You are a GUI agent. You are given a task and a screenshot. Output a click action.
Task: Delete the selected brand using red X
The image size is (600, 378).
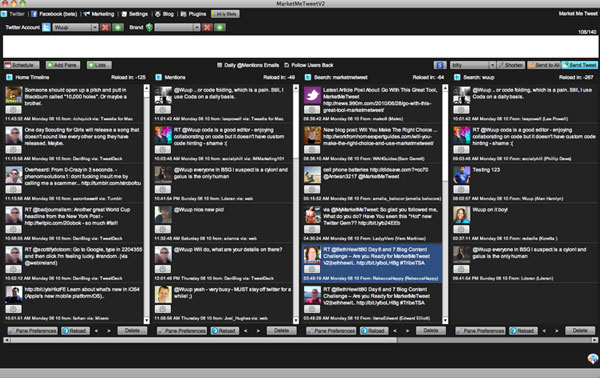tap(207, 27)
